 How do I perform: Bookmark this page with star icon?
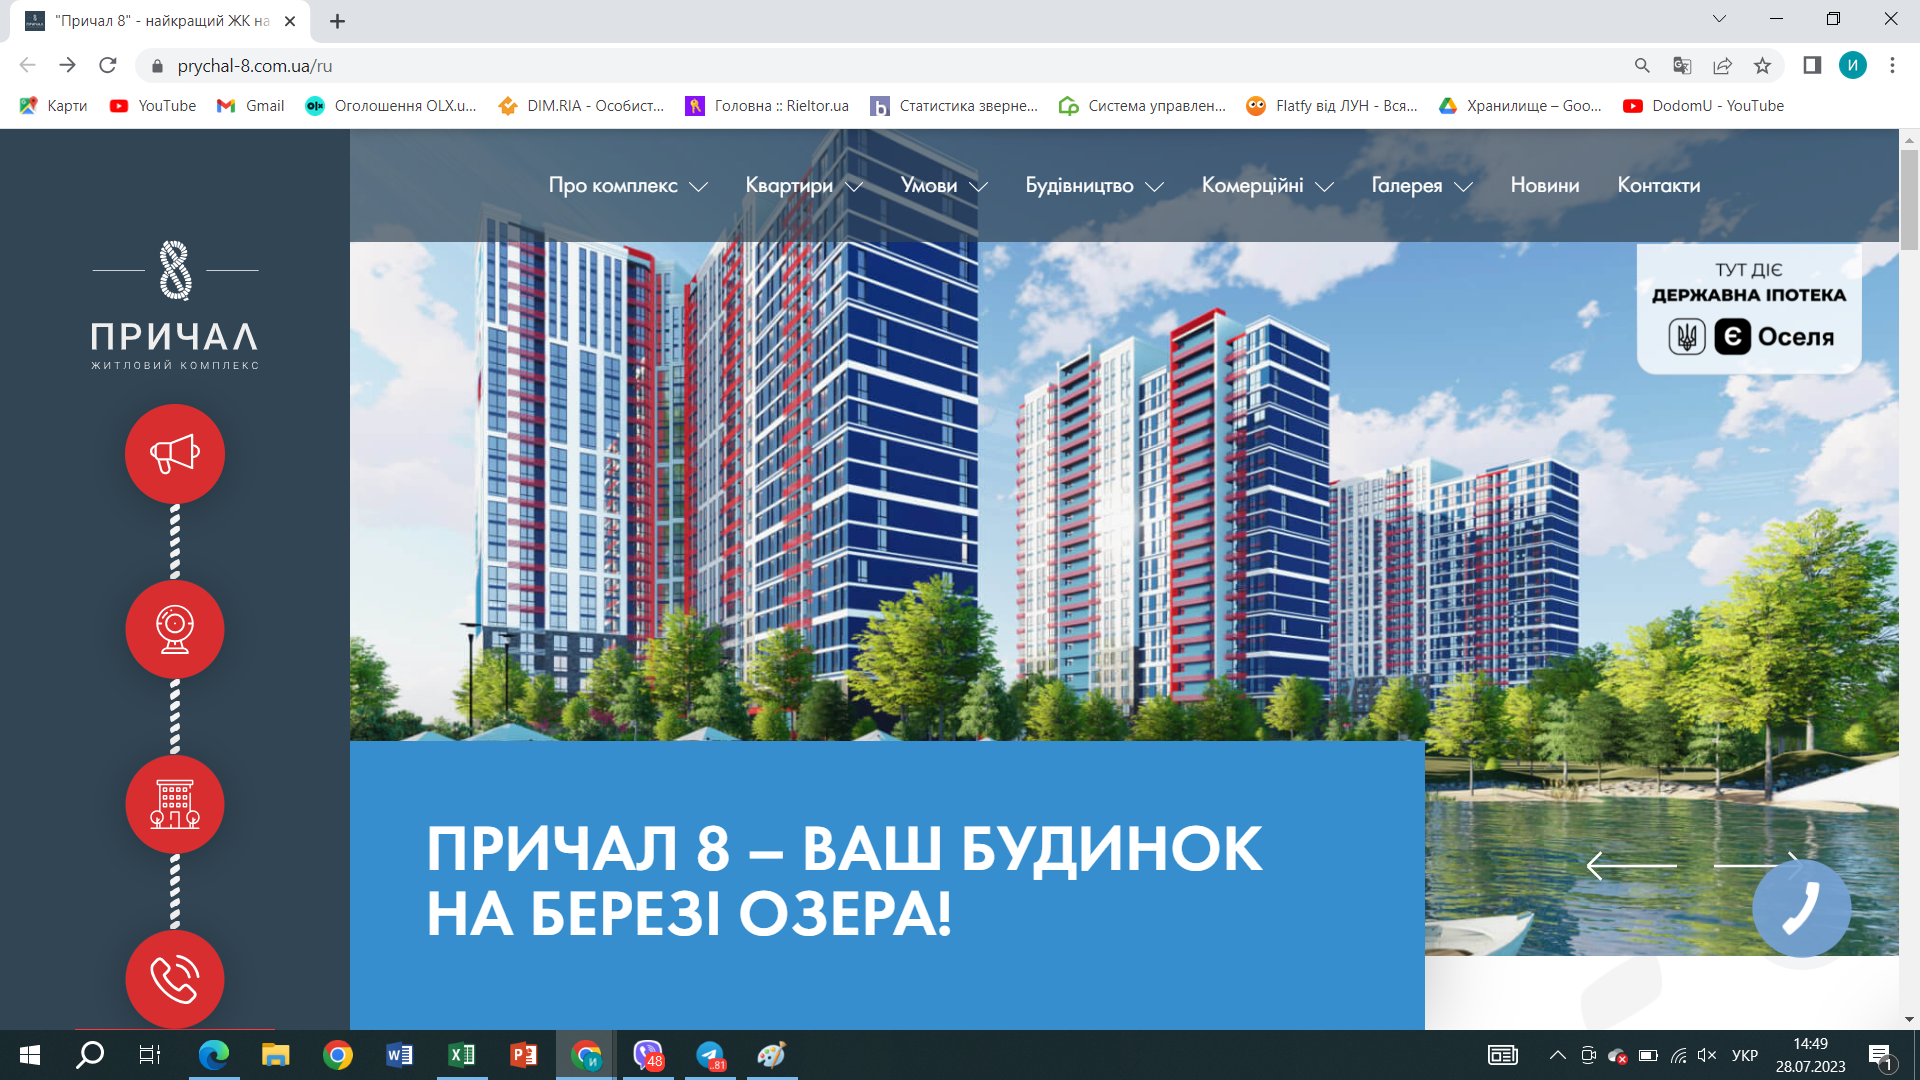pyautogui.click(x=1762, y=66)
